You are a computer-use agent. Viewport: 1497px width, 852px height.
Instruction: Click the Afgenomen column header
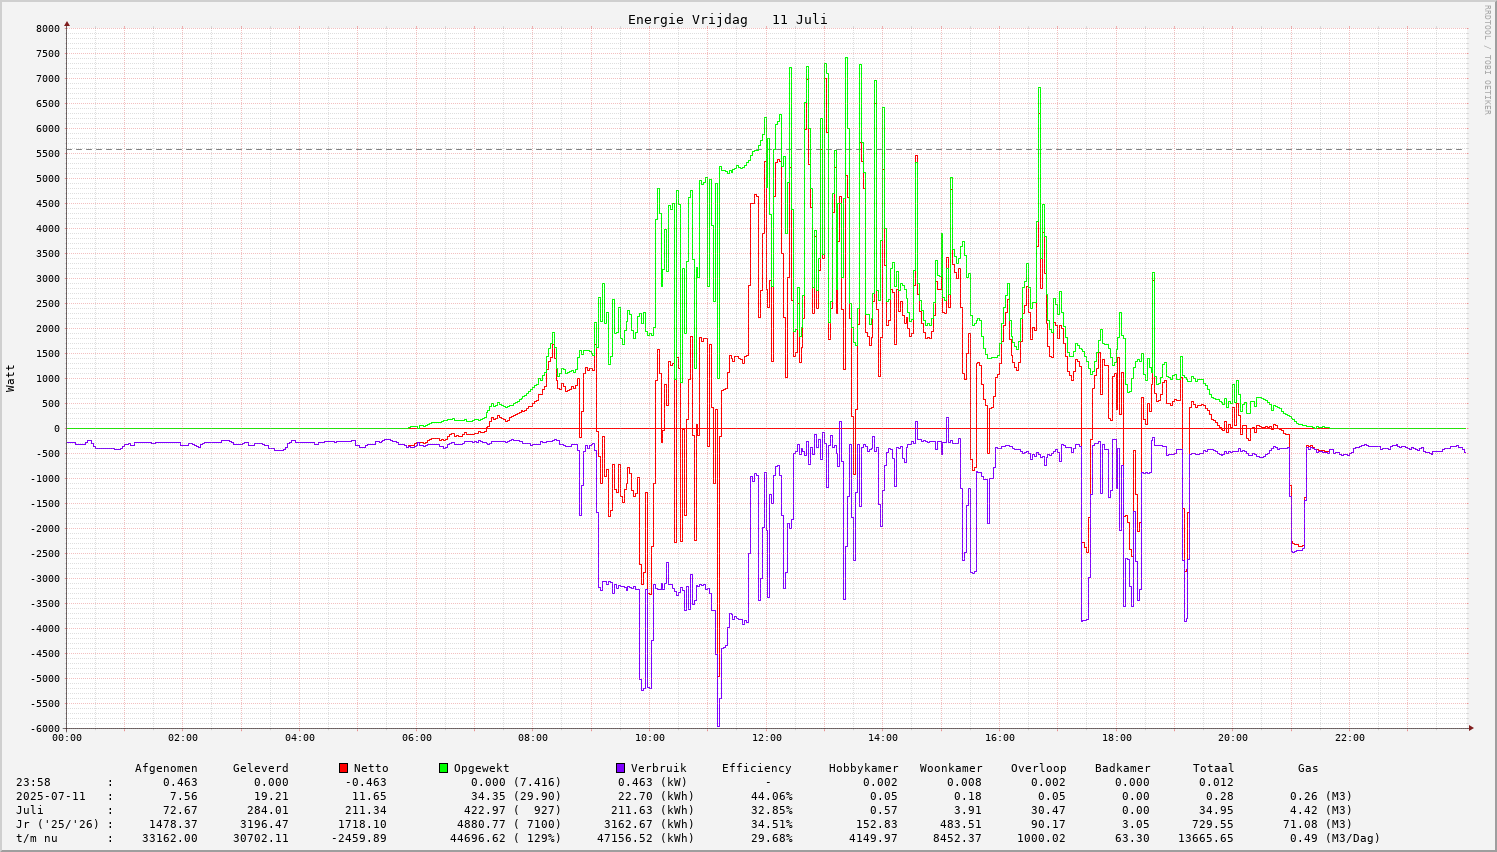pos(166,768)
